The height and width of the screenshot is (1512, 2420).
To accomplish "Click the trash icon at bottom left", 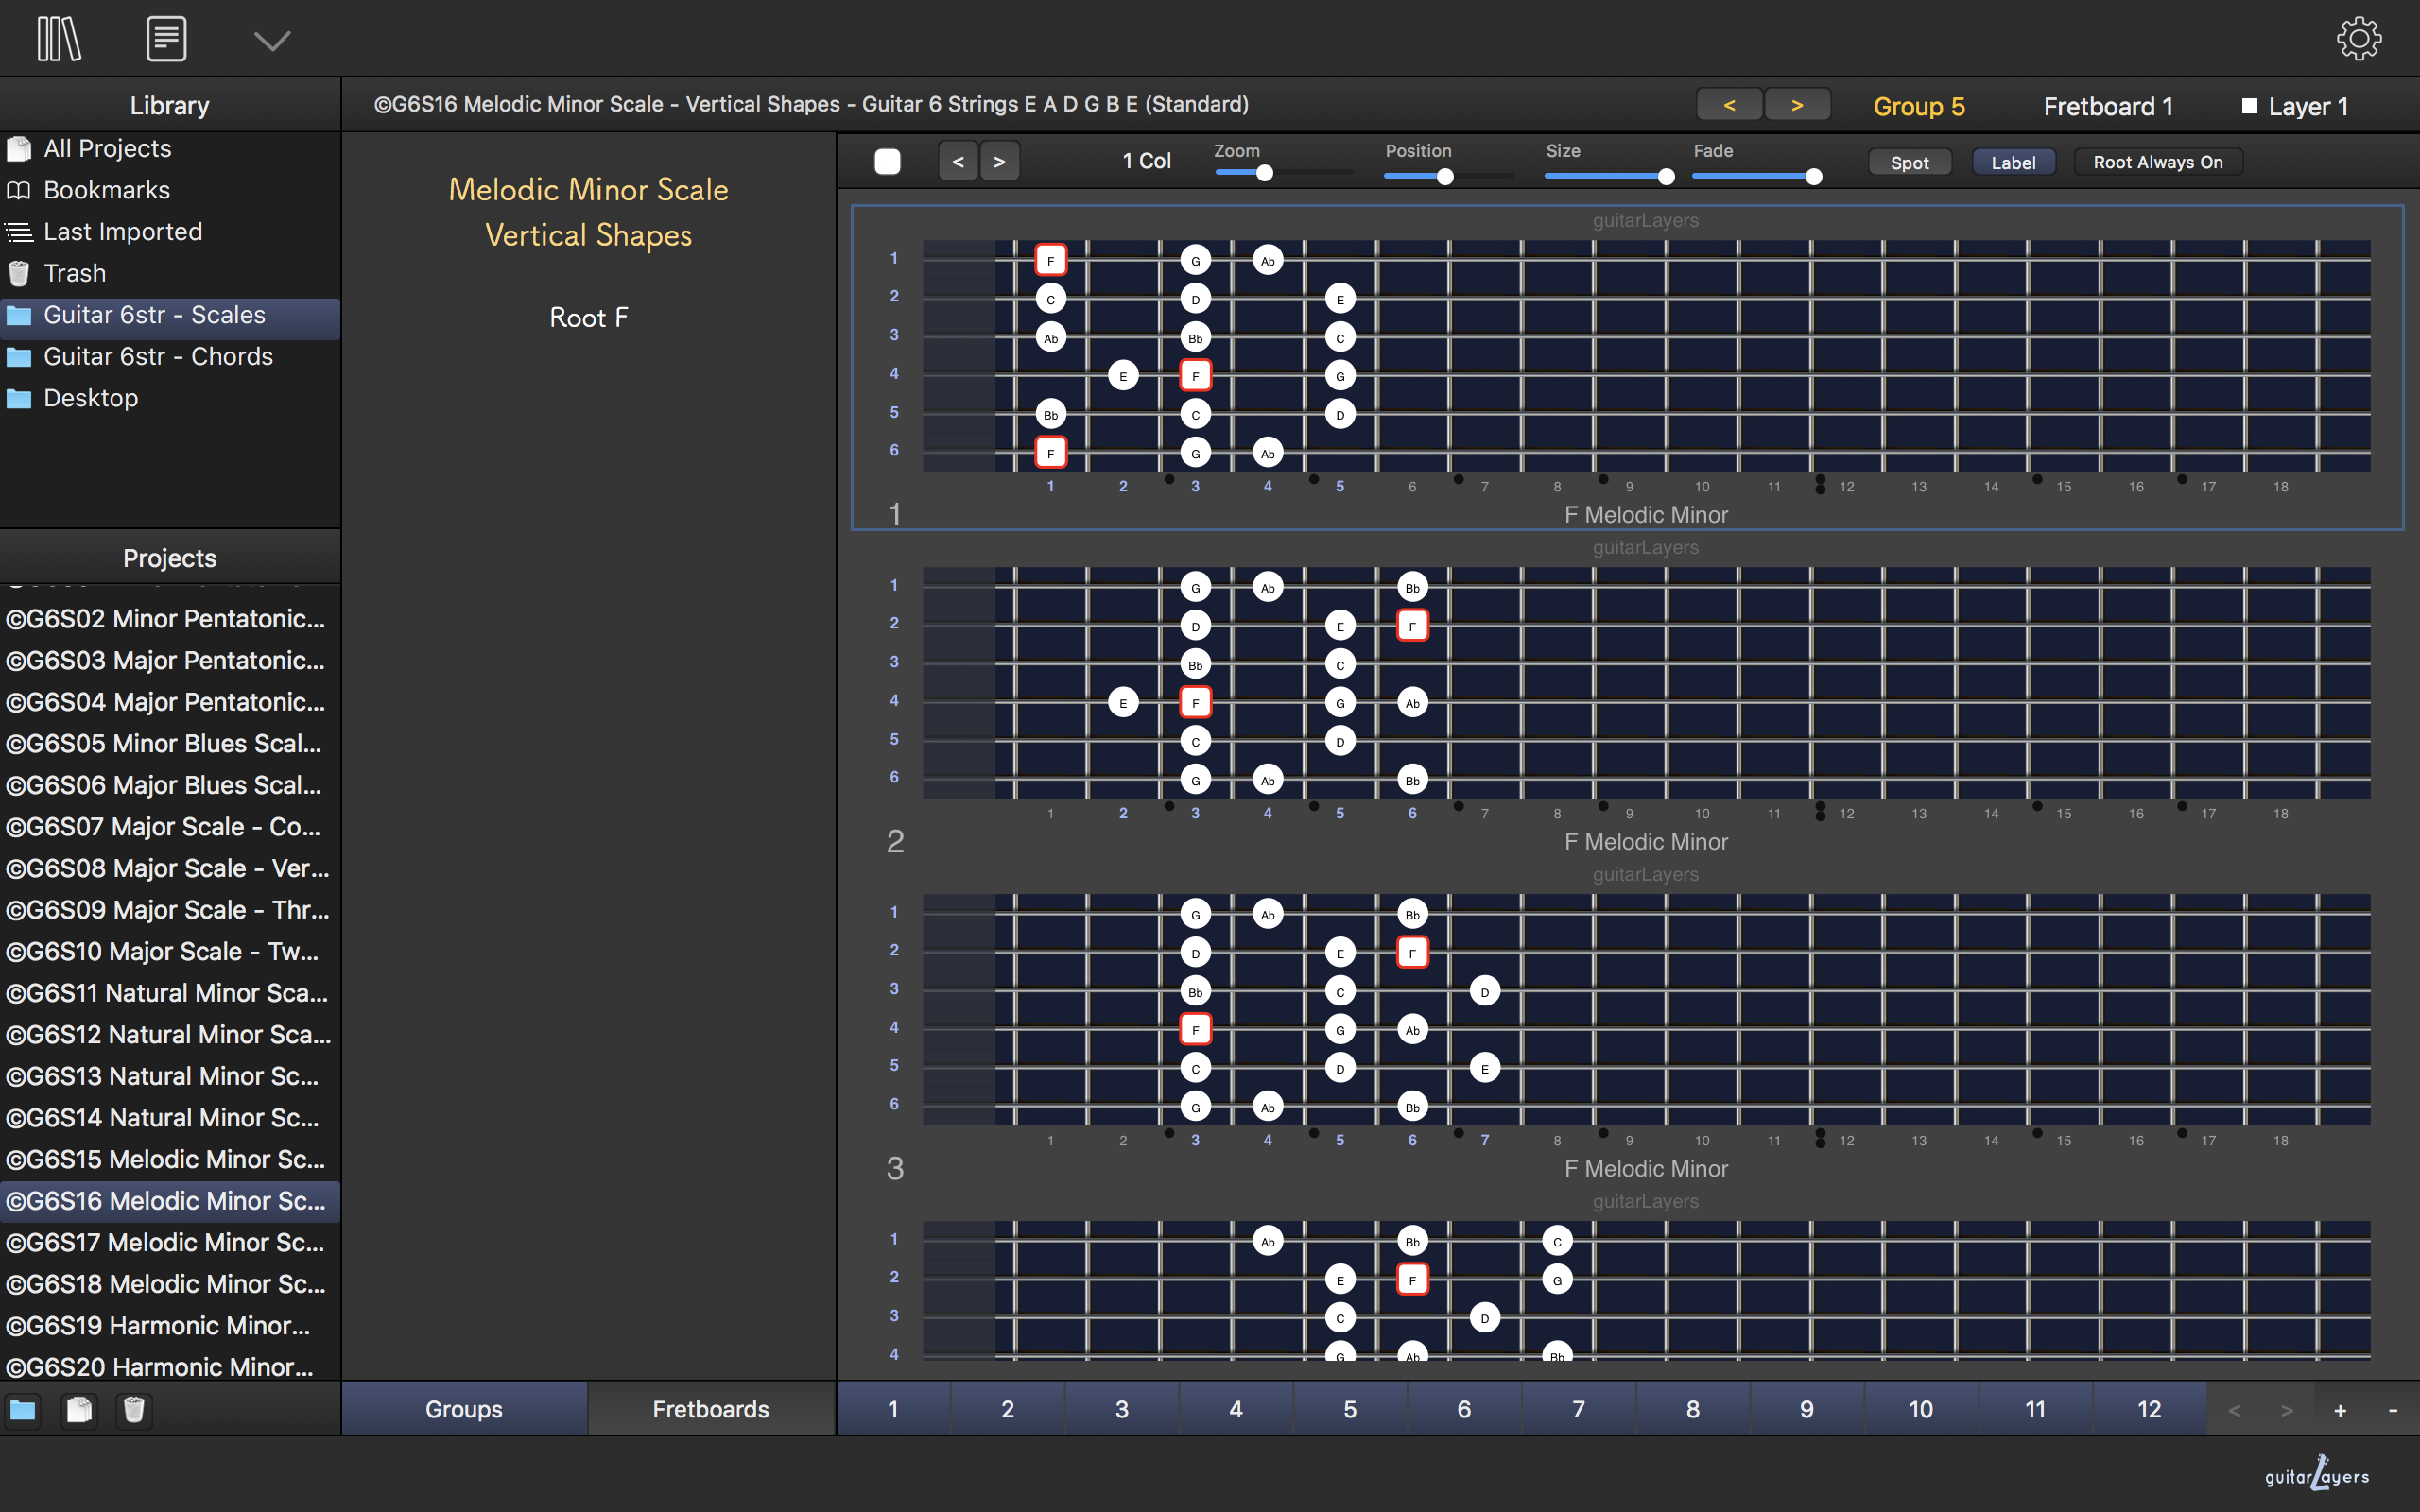I will (x=134, y=1410).
